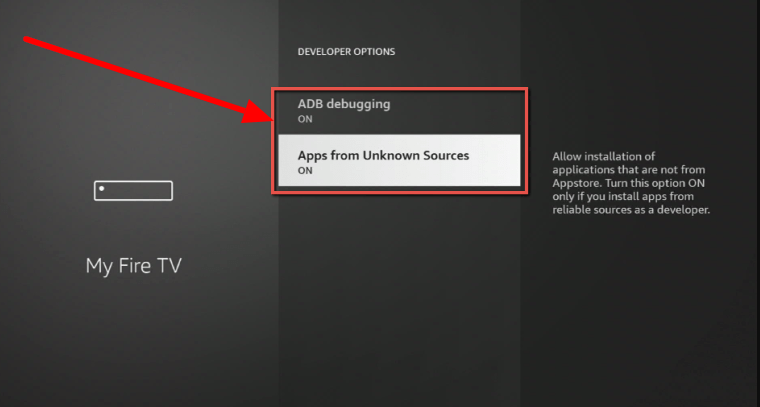Click the ON status under ADB debugging

[306, 119]
